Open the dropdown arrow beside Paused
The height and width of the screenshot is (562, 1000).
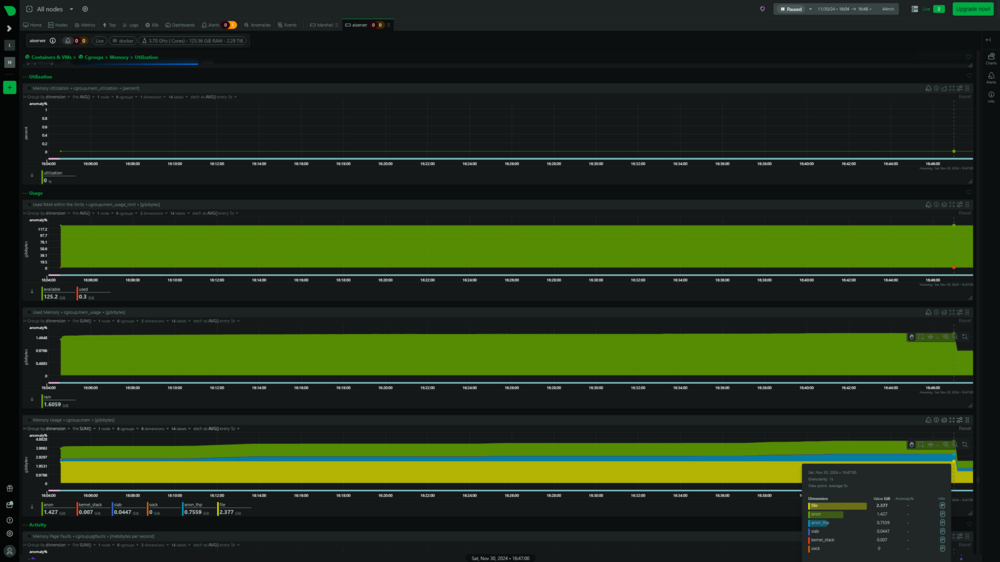click(811, 10)
